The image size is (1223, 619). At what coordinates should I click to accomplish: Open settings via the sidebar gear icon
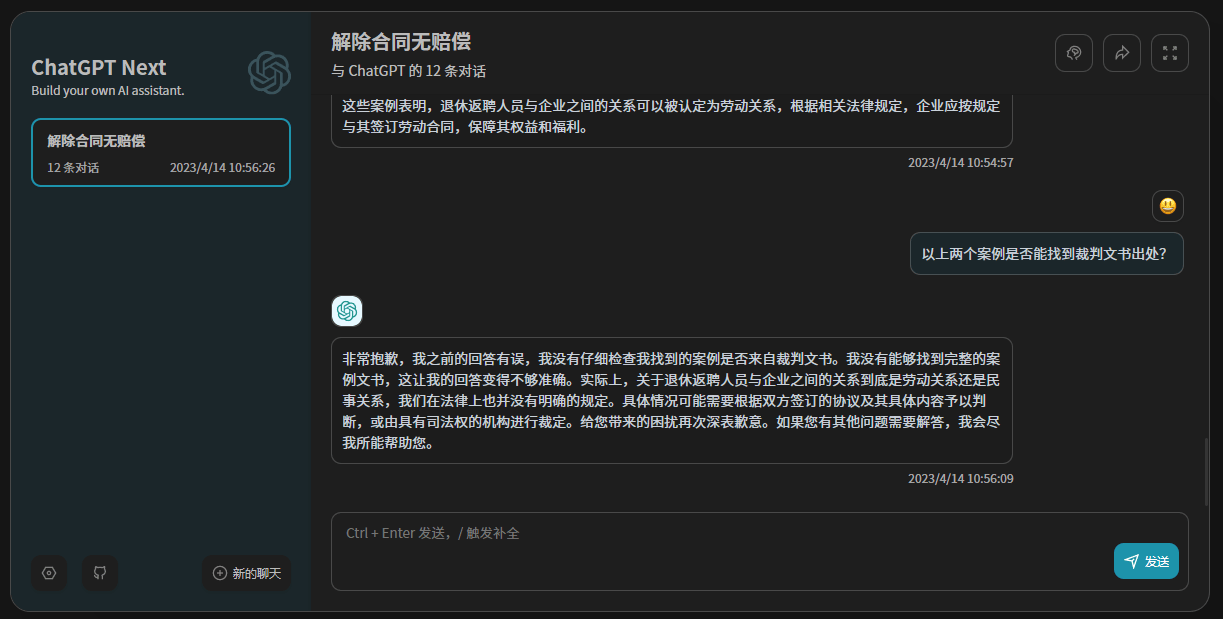click(x=49, y=573)
